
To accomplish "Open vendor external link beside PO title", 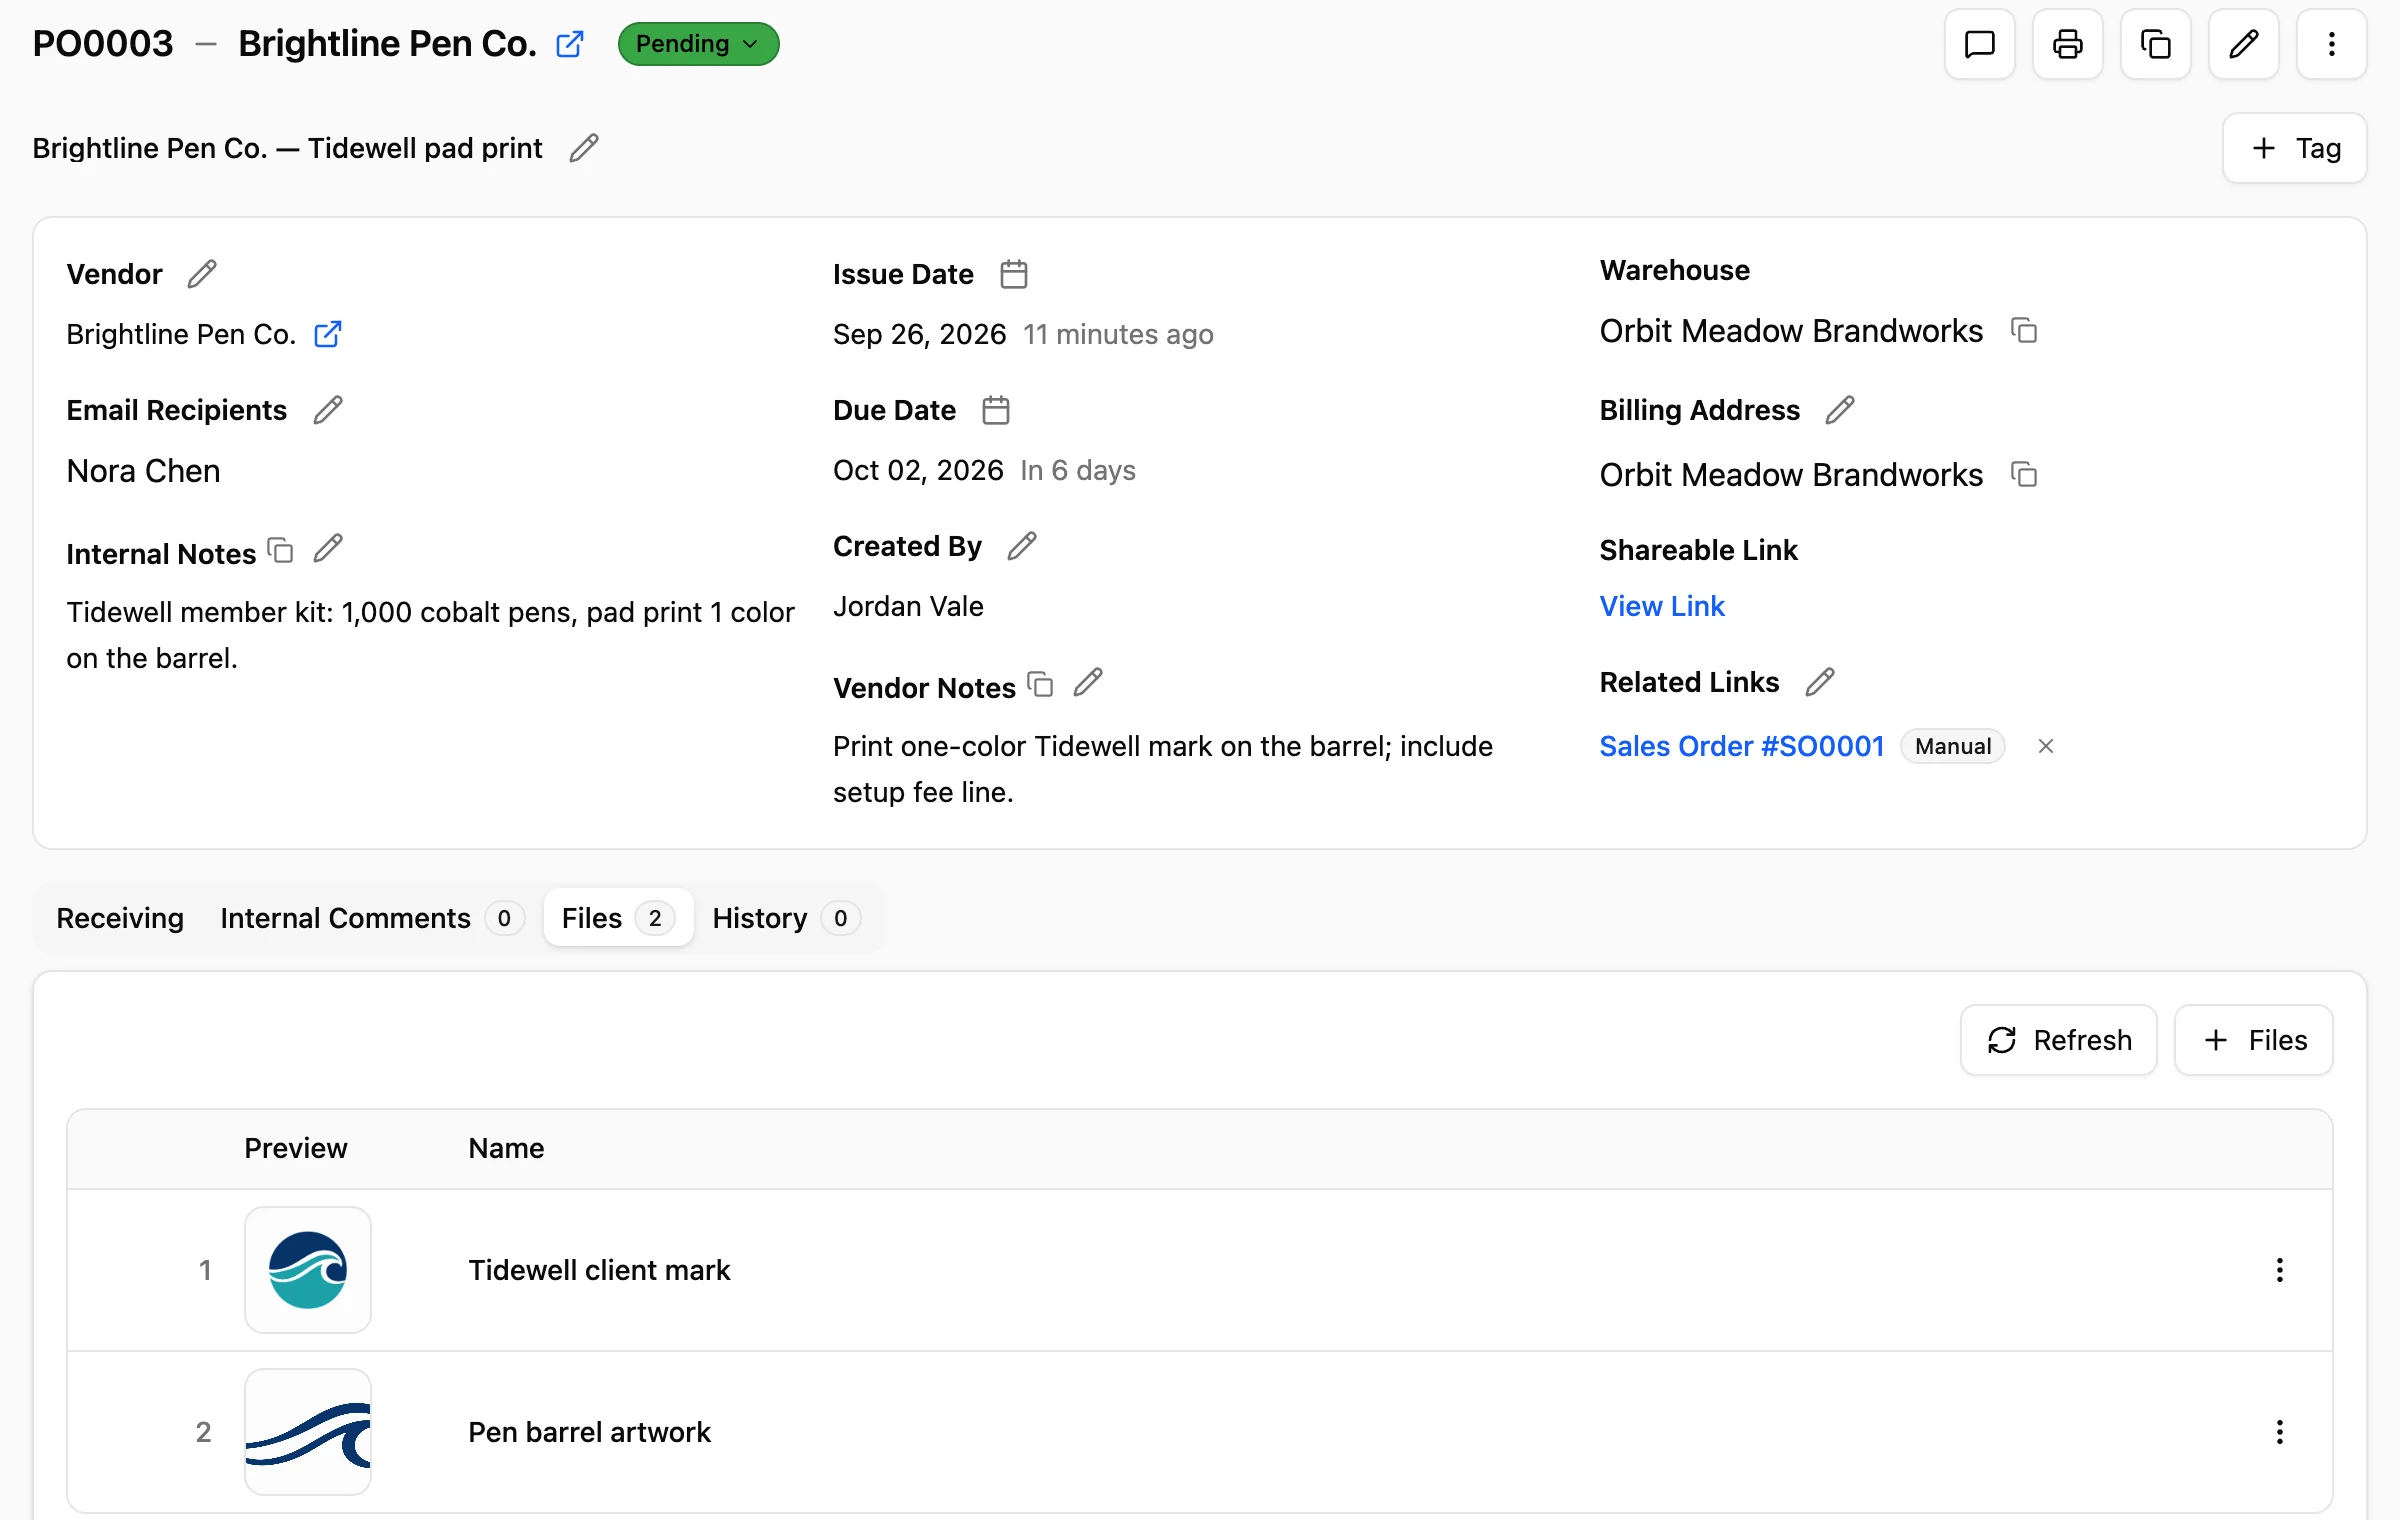I will tap(570, 44).
